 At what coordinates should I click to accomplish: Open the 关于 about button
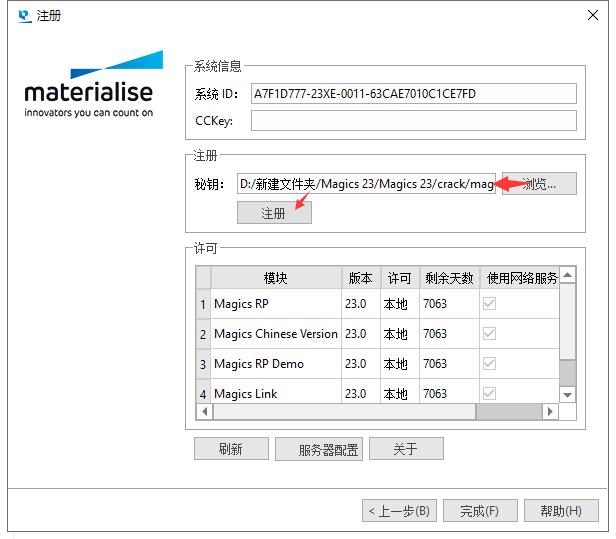pyautogui.click(x=406, y=449)
